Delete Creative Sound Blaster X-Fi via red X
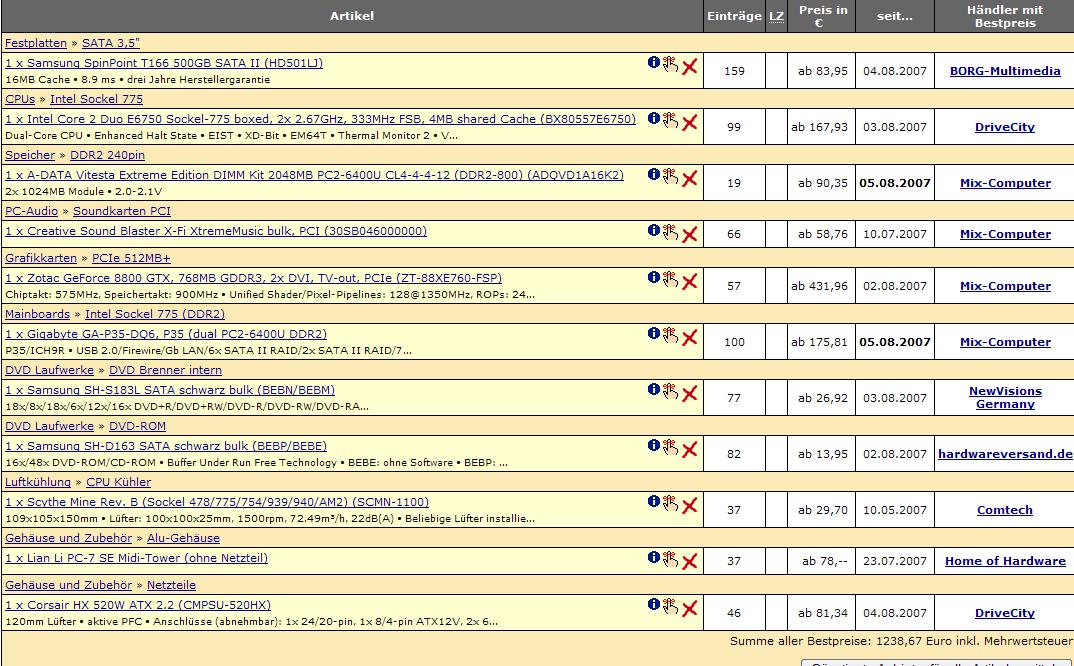Viewport: 1074px width, 666px height. [x=690, y=235]
